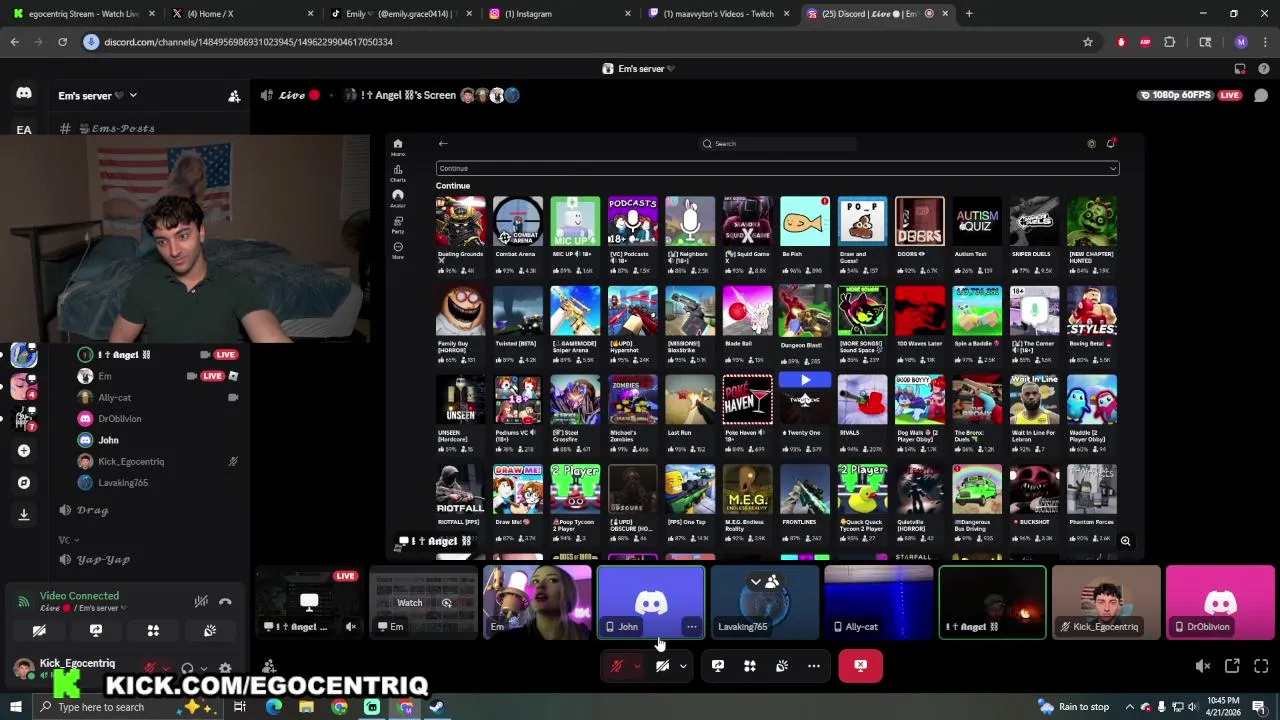The image size is (1280, 720).
Task: Expand input device options beside user panel mic
Action: pyautogui.click(x=166, y=669)
